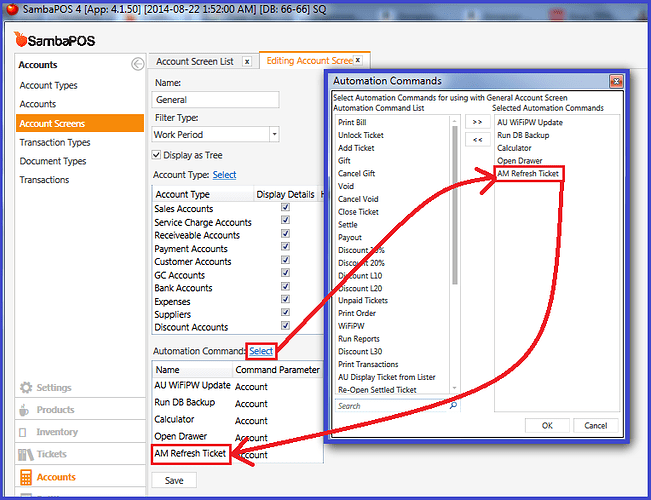
Task: Select Re-Open Settled Ticket in command list
Action: pyautogui.click(x=377, y=390)
